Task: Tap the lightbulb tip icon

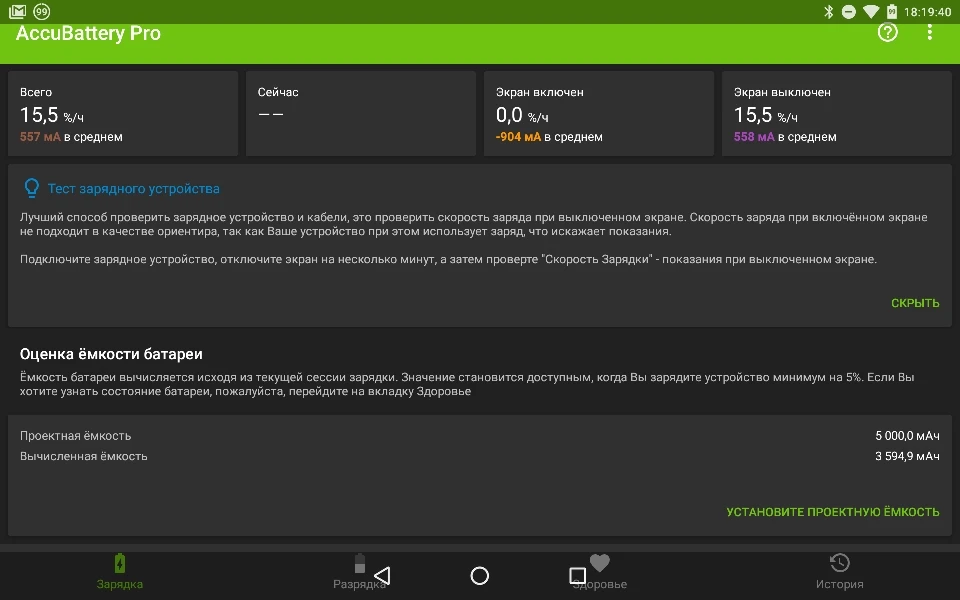Action: point(31,188)
